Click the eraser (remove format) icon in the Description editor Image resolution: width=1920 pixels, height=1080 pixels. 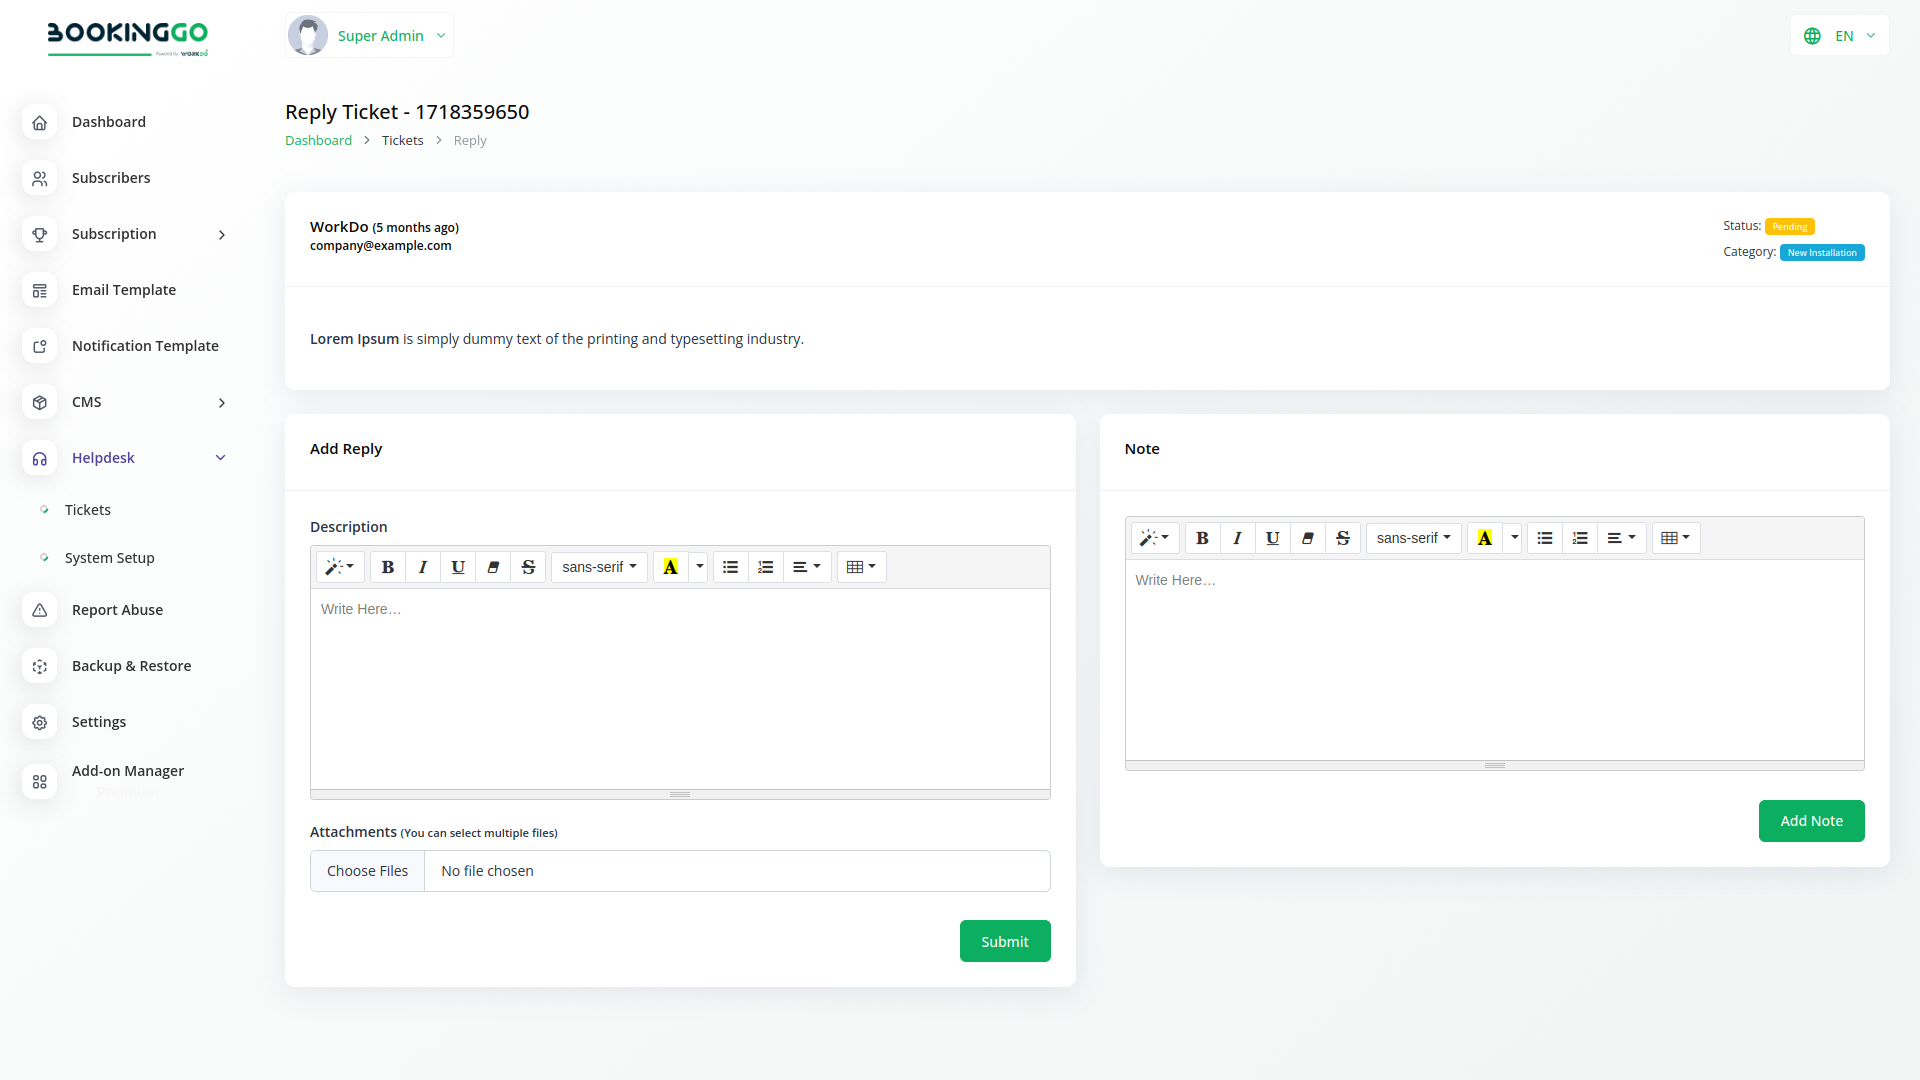(493, 567)
